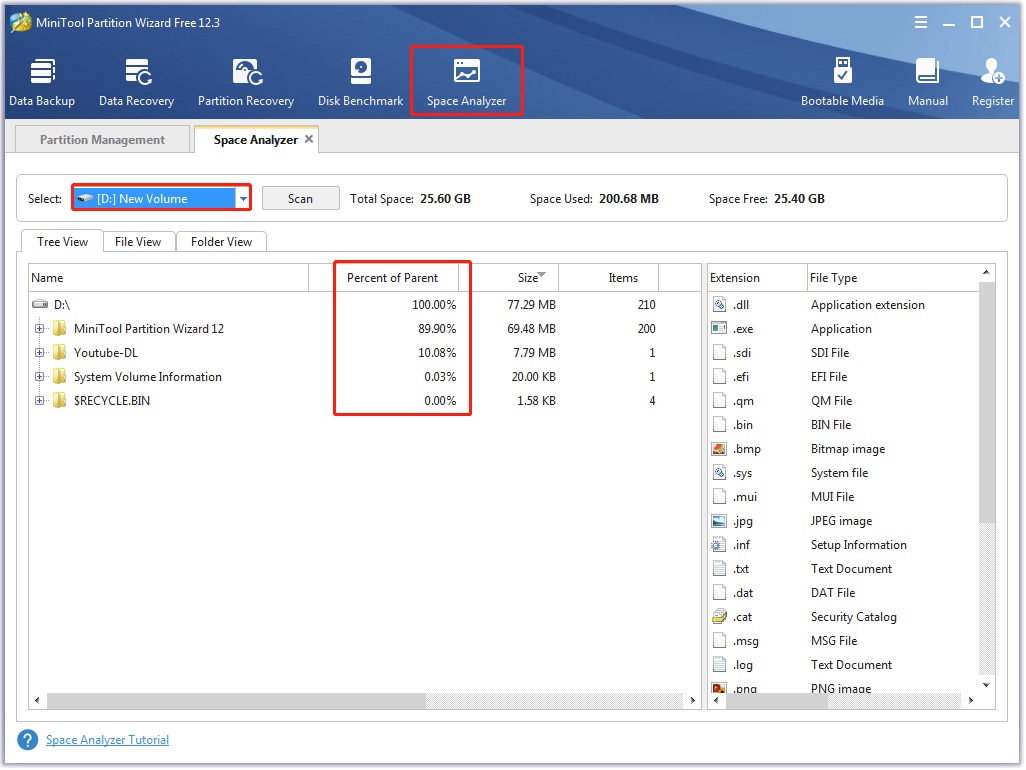Switch to the Partition Management tab

point(101,139)
